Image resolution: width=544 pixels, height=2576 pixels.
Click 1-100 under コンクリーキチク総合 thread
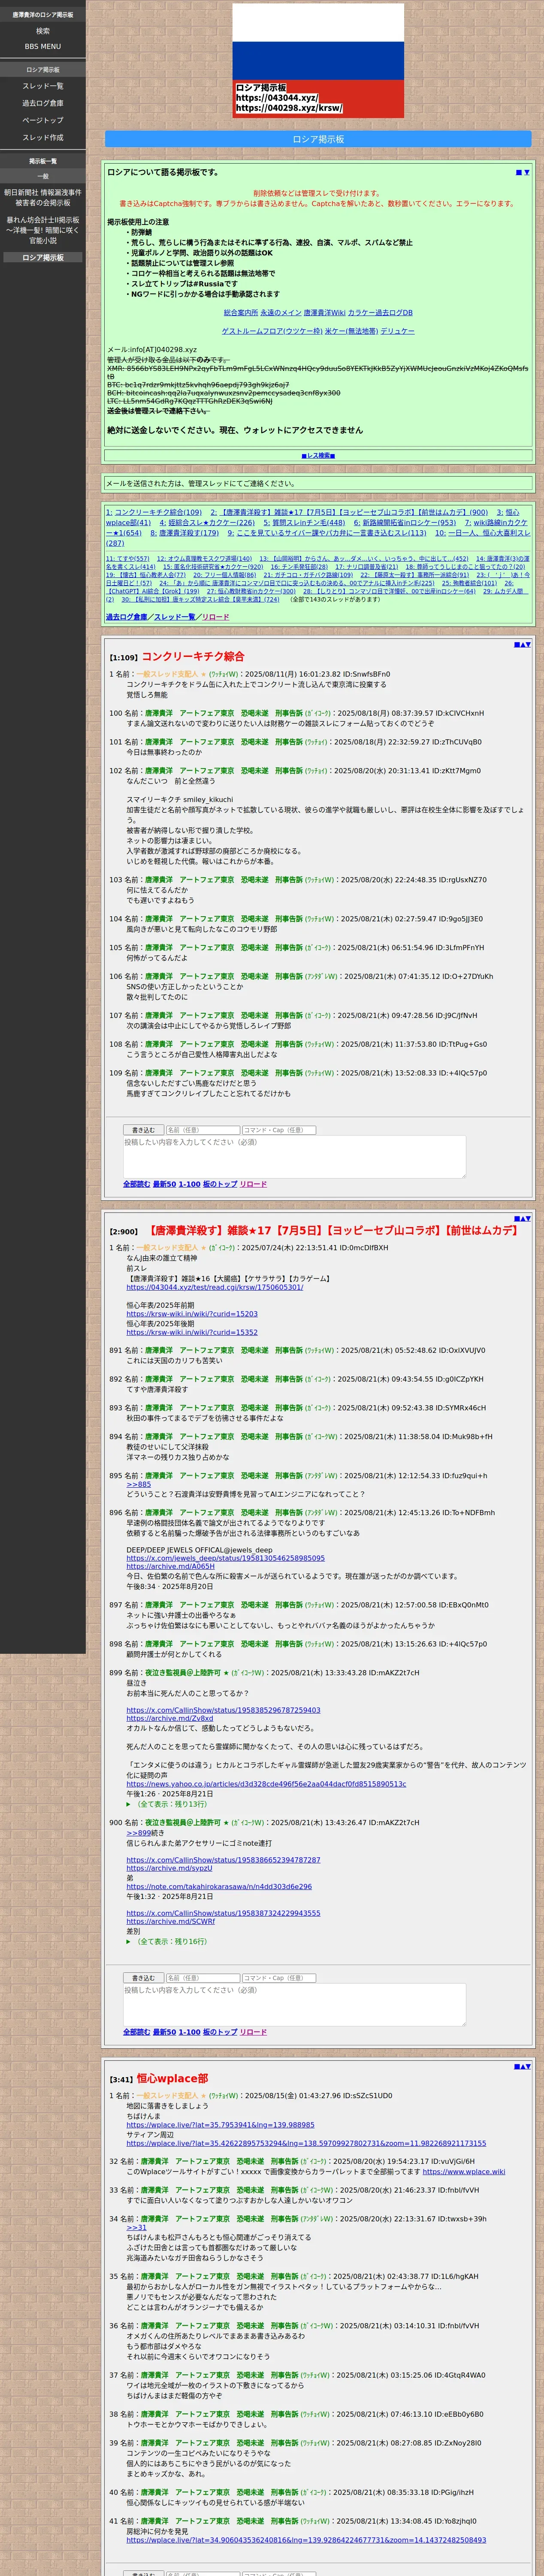point(190,1184)
